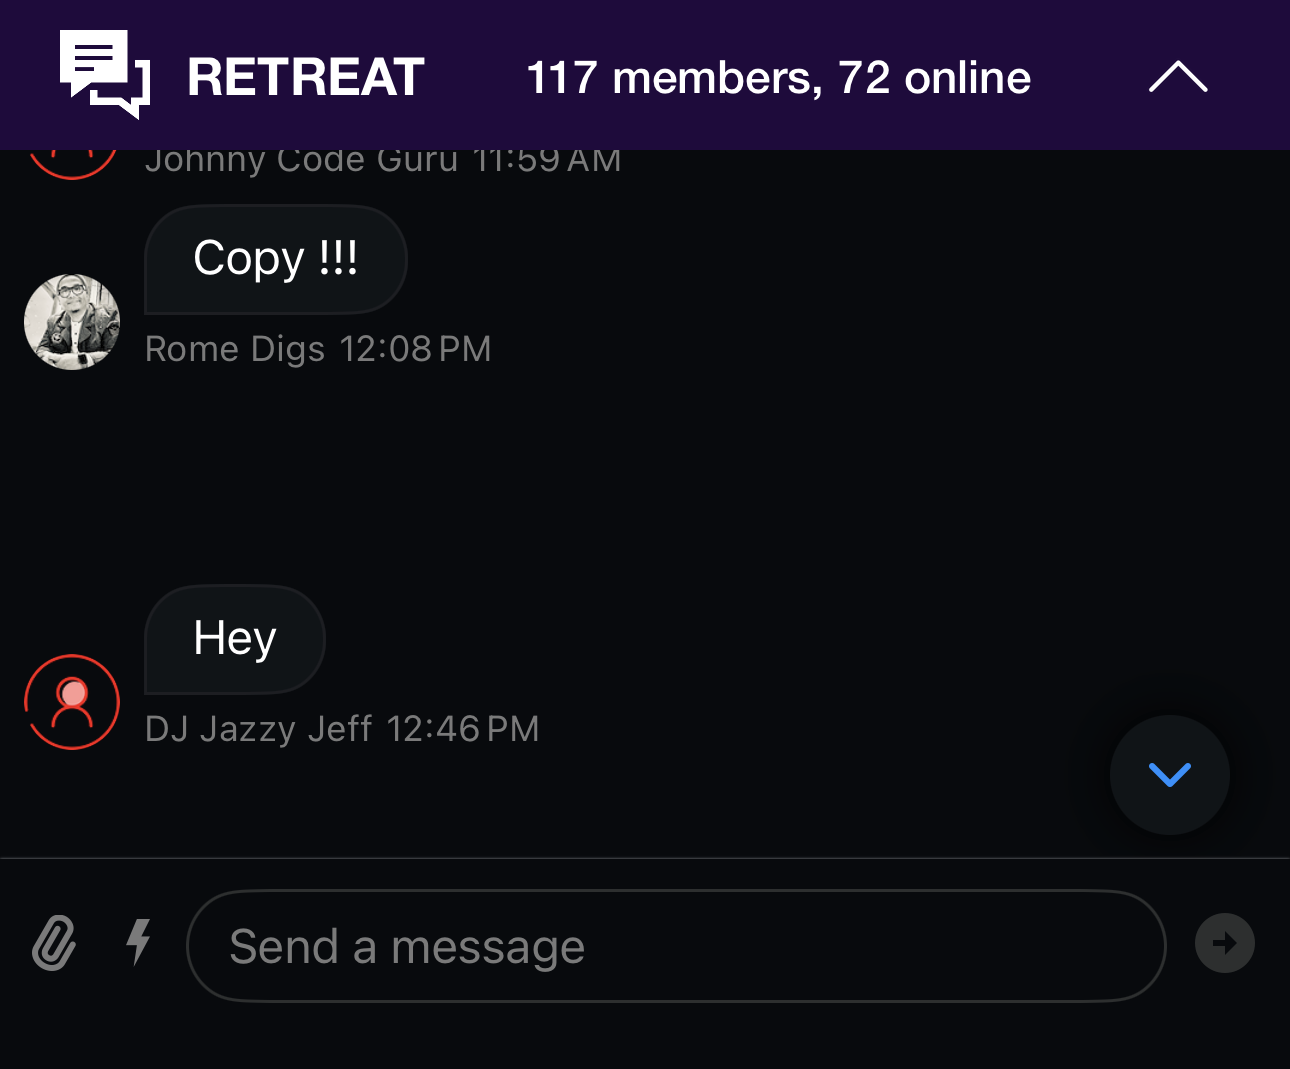Tap Johnny Code Guru's partially visible avatar
The image size is (1290, 1069).
click(72, 163)
